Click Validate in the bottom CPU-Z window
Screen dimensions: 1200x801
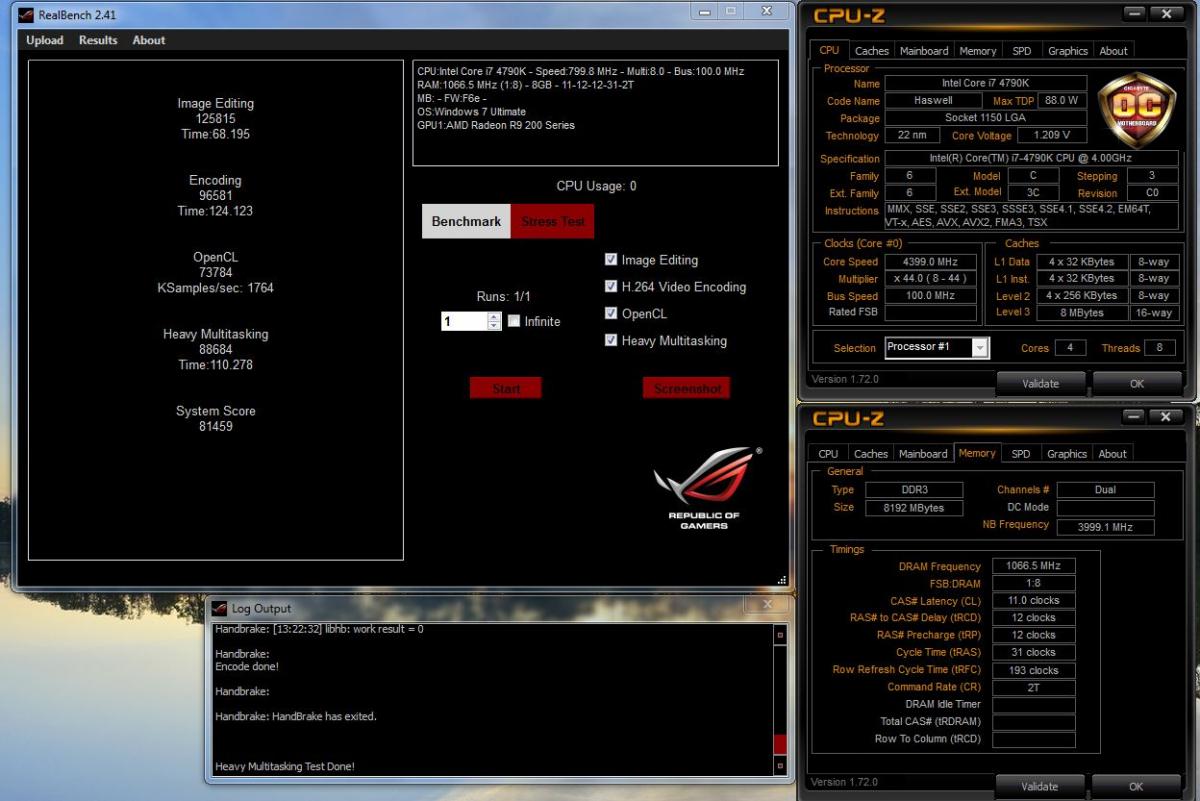pos(1040,787)
